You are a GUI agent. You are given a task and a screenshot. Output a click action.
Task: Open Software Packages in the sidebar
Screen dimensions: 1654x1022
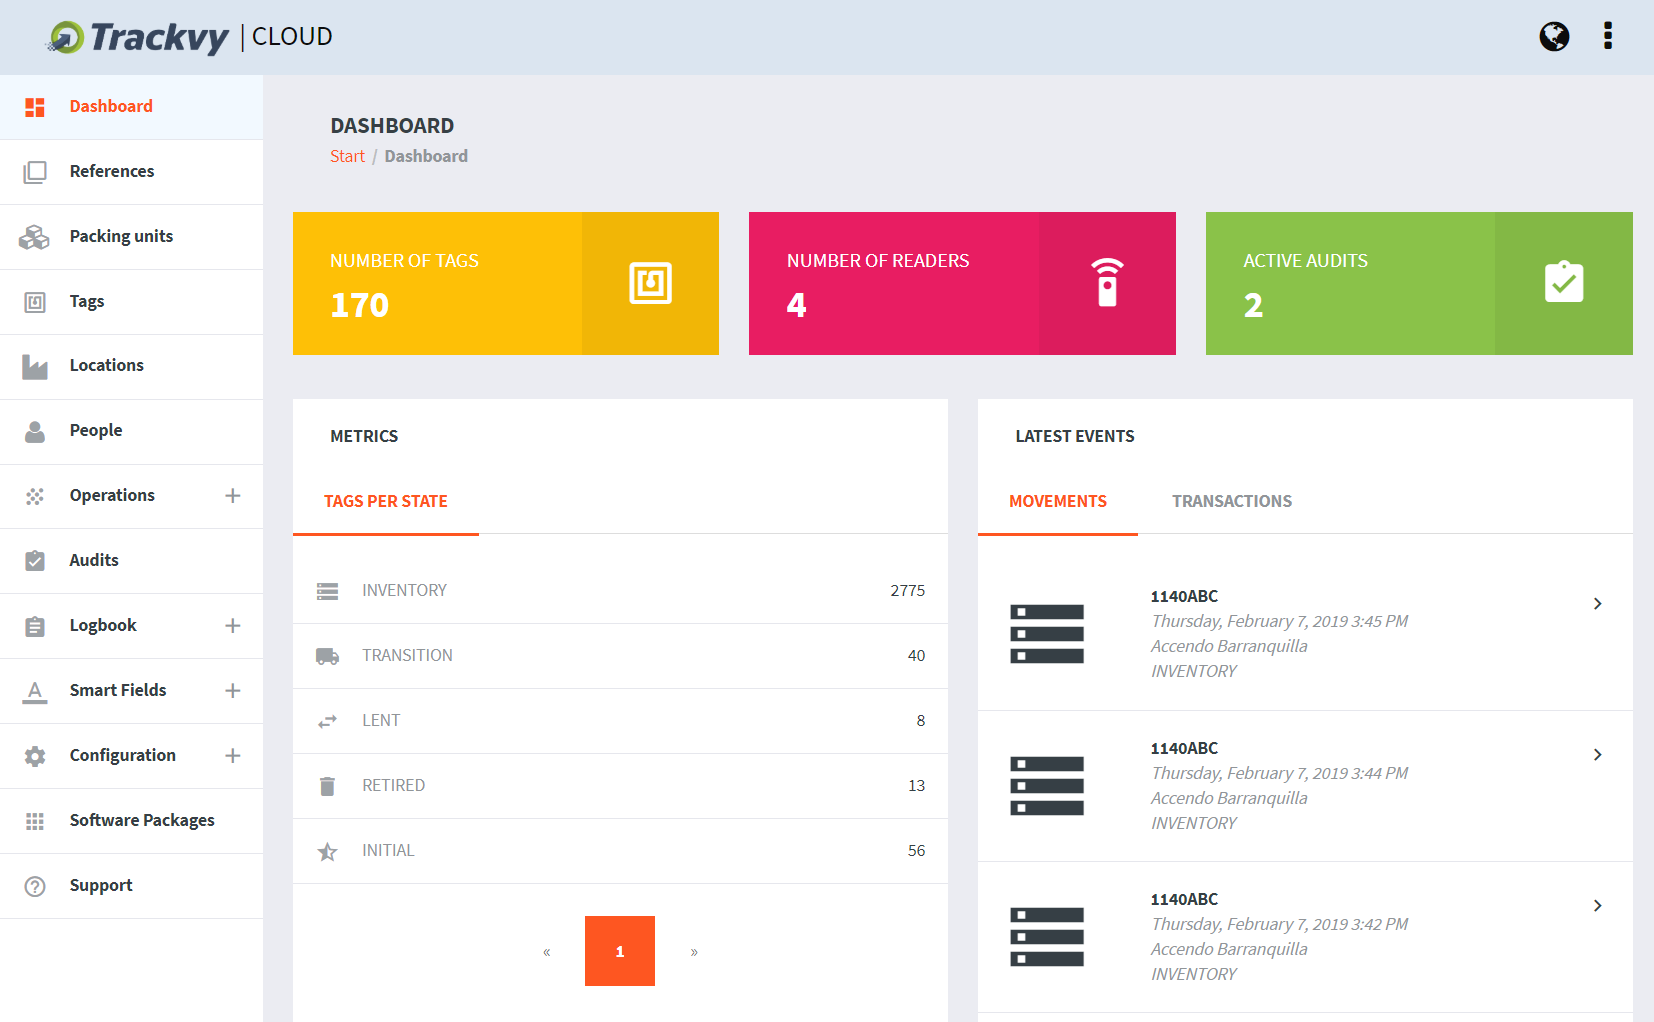pyautogui.click(x=131, y=821)
